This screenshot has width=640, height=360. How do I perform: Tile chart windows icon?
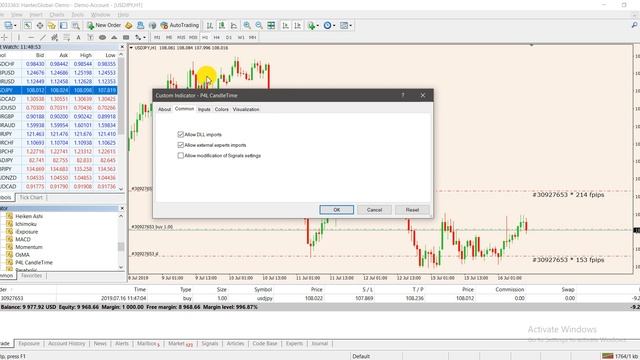point(271,25)
